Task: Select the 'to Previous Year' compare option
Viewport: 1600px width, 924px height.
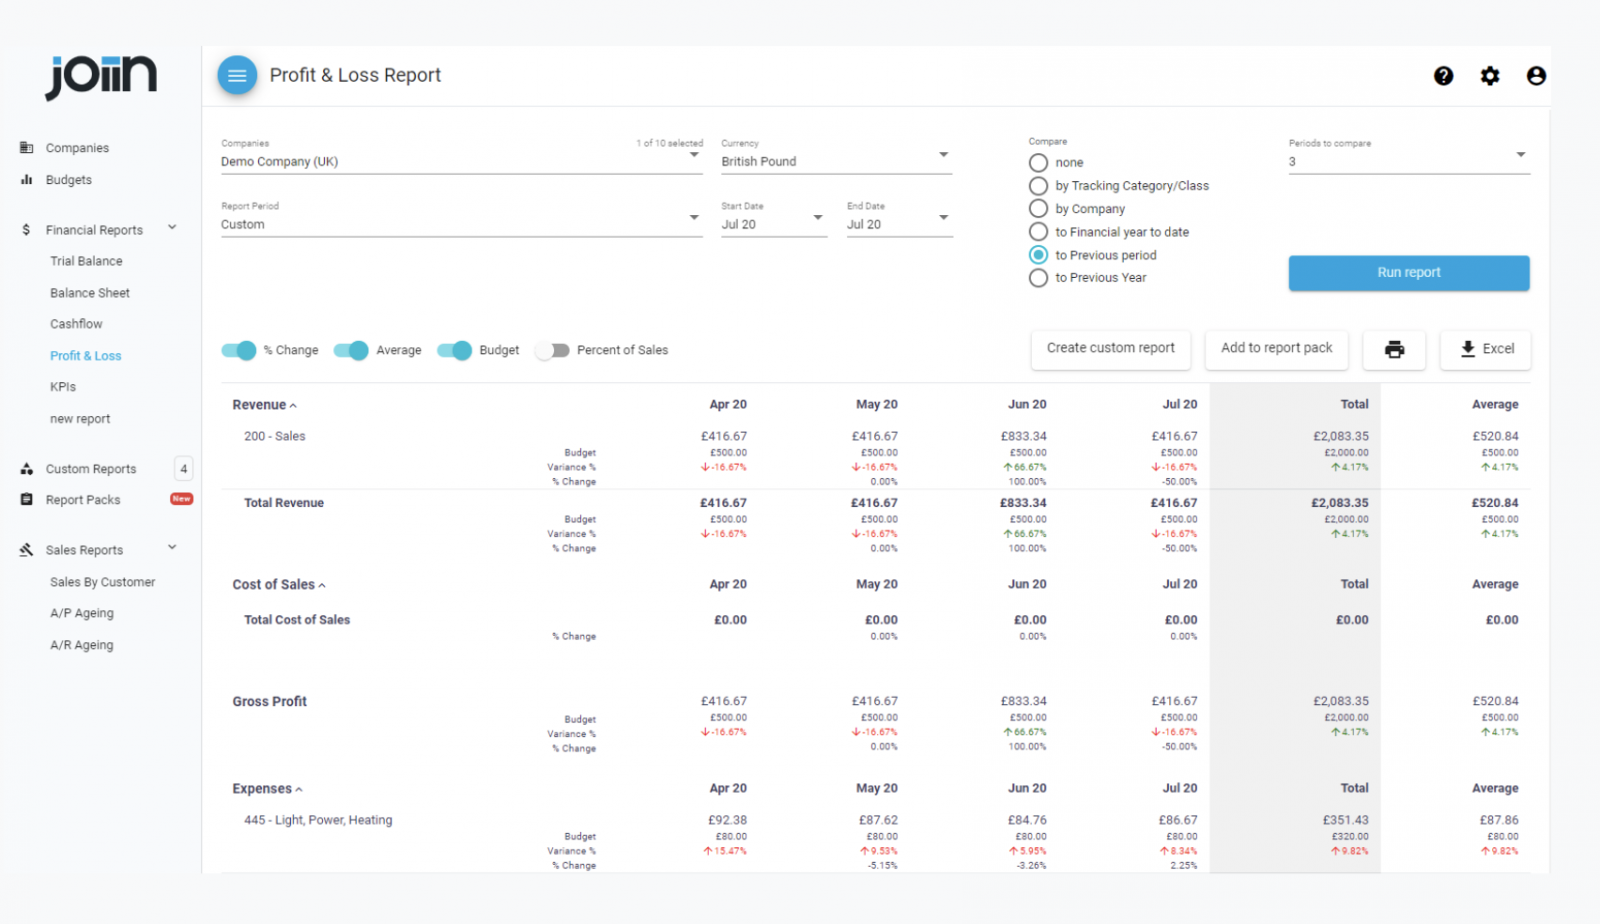Action: tap(1037, 278)
